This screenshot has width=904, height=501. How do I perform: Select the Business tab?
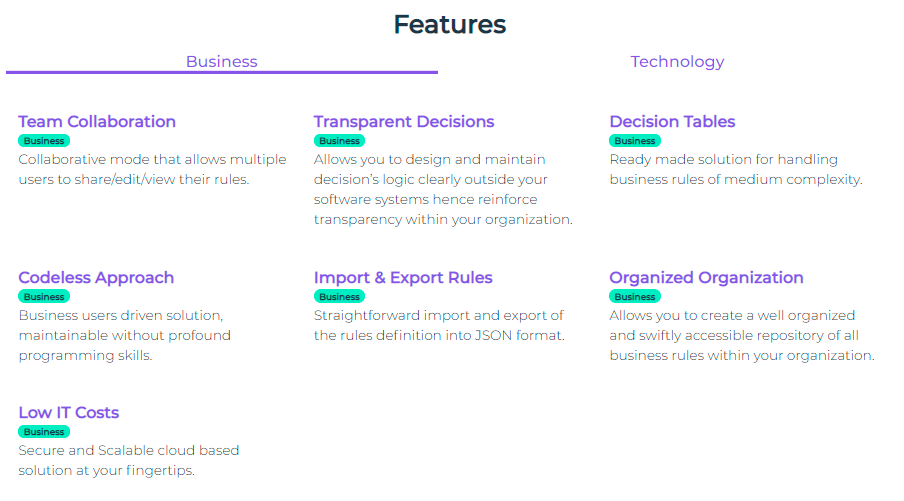221,62
